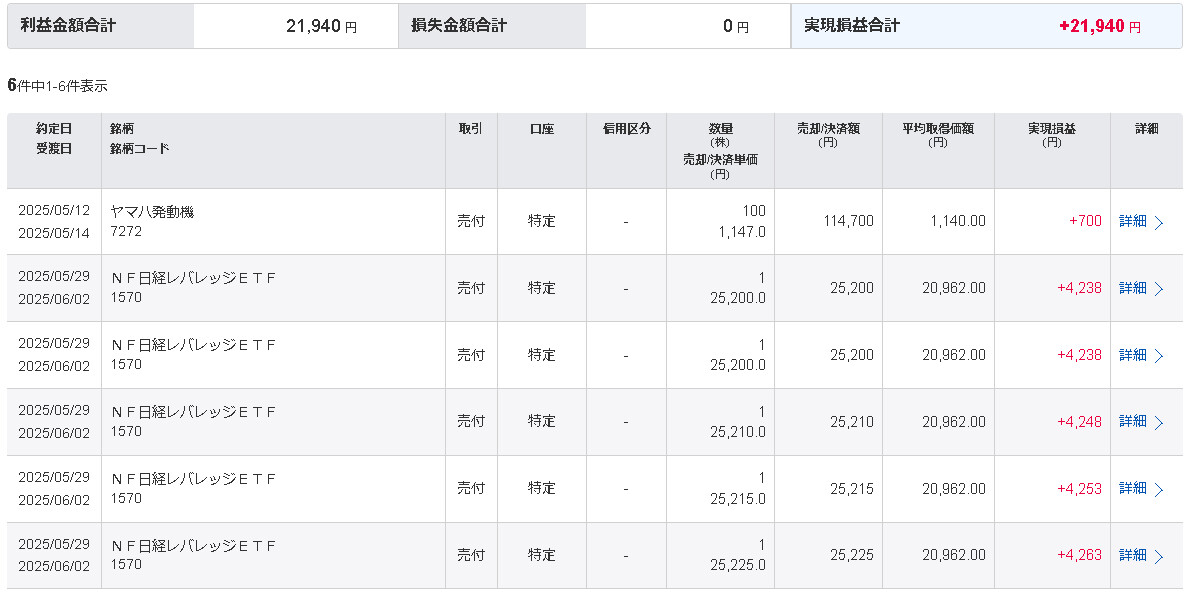The width and height of the screenshot is (1190, 594).
Task: Click the 約定日 受渡日 column header
Action: [x=54, y=138]
